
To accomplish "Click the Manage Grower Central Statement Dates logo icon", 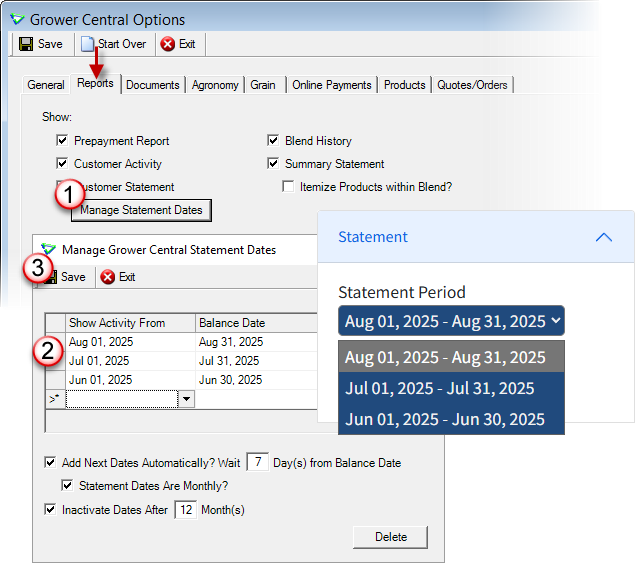I will (x=49, y=250).
